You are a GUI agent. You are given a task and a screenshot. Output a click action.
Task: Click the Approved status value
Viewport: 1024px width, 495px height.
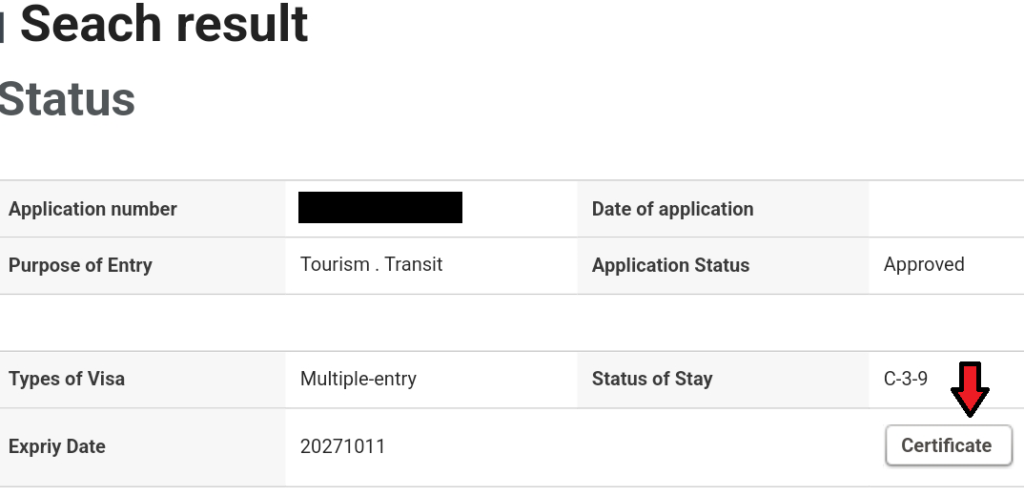point(924,264)
